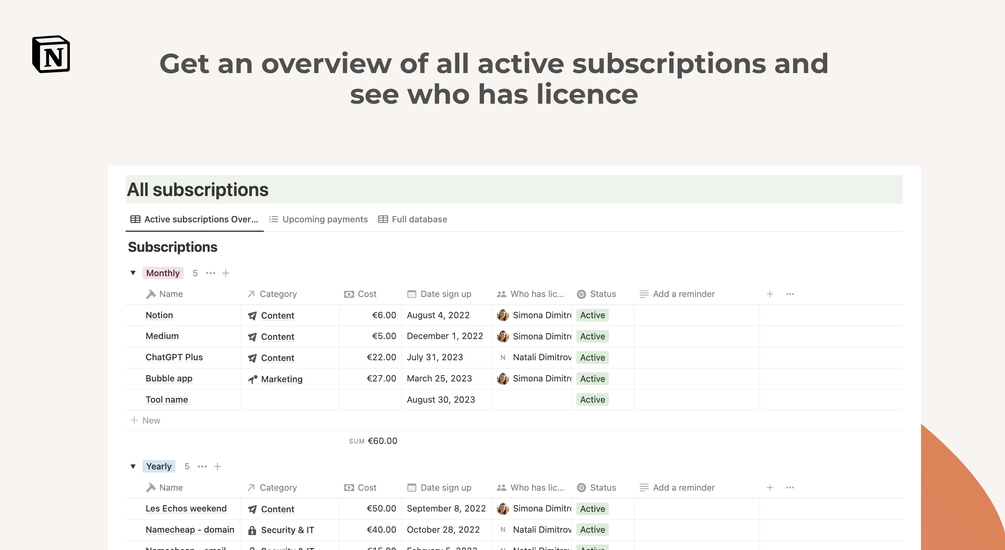Click the reminder cell for Notion row
Viewport: 1005px width, 550px height.
point(697,315)
